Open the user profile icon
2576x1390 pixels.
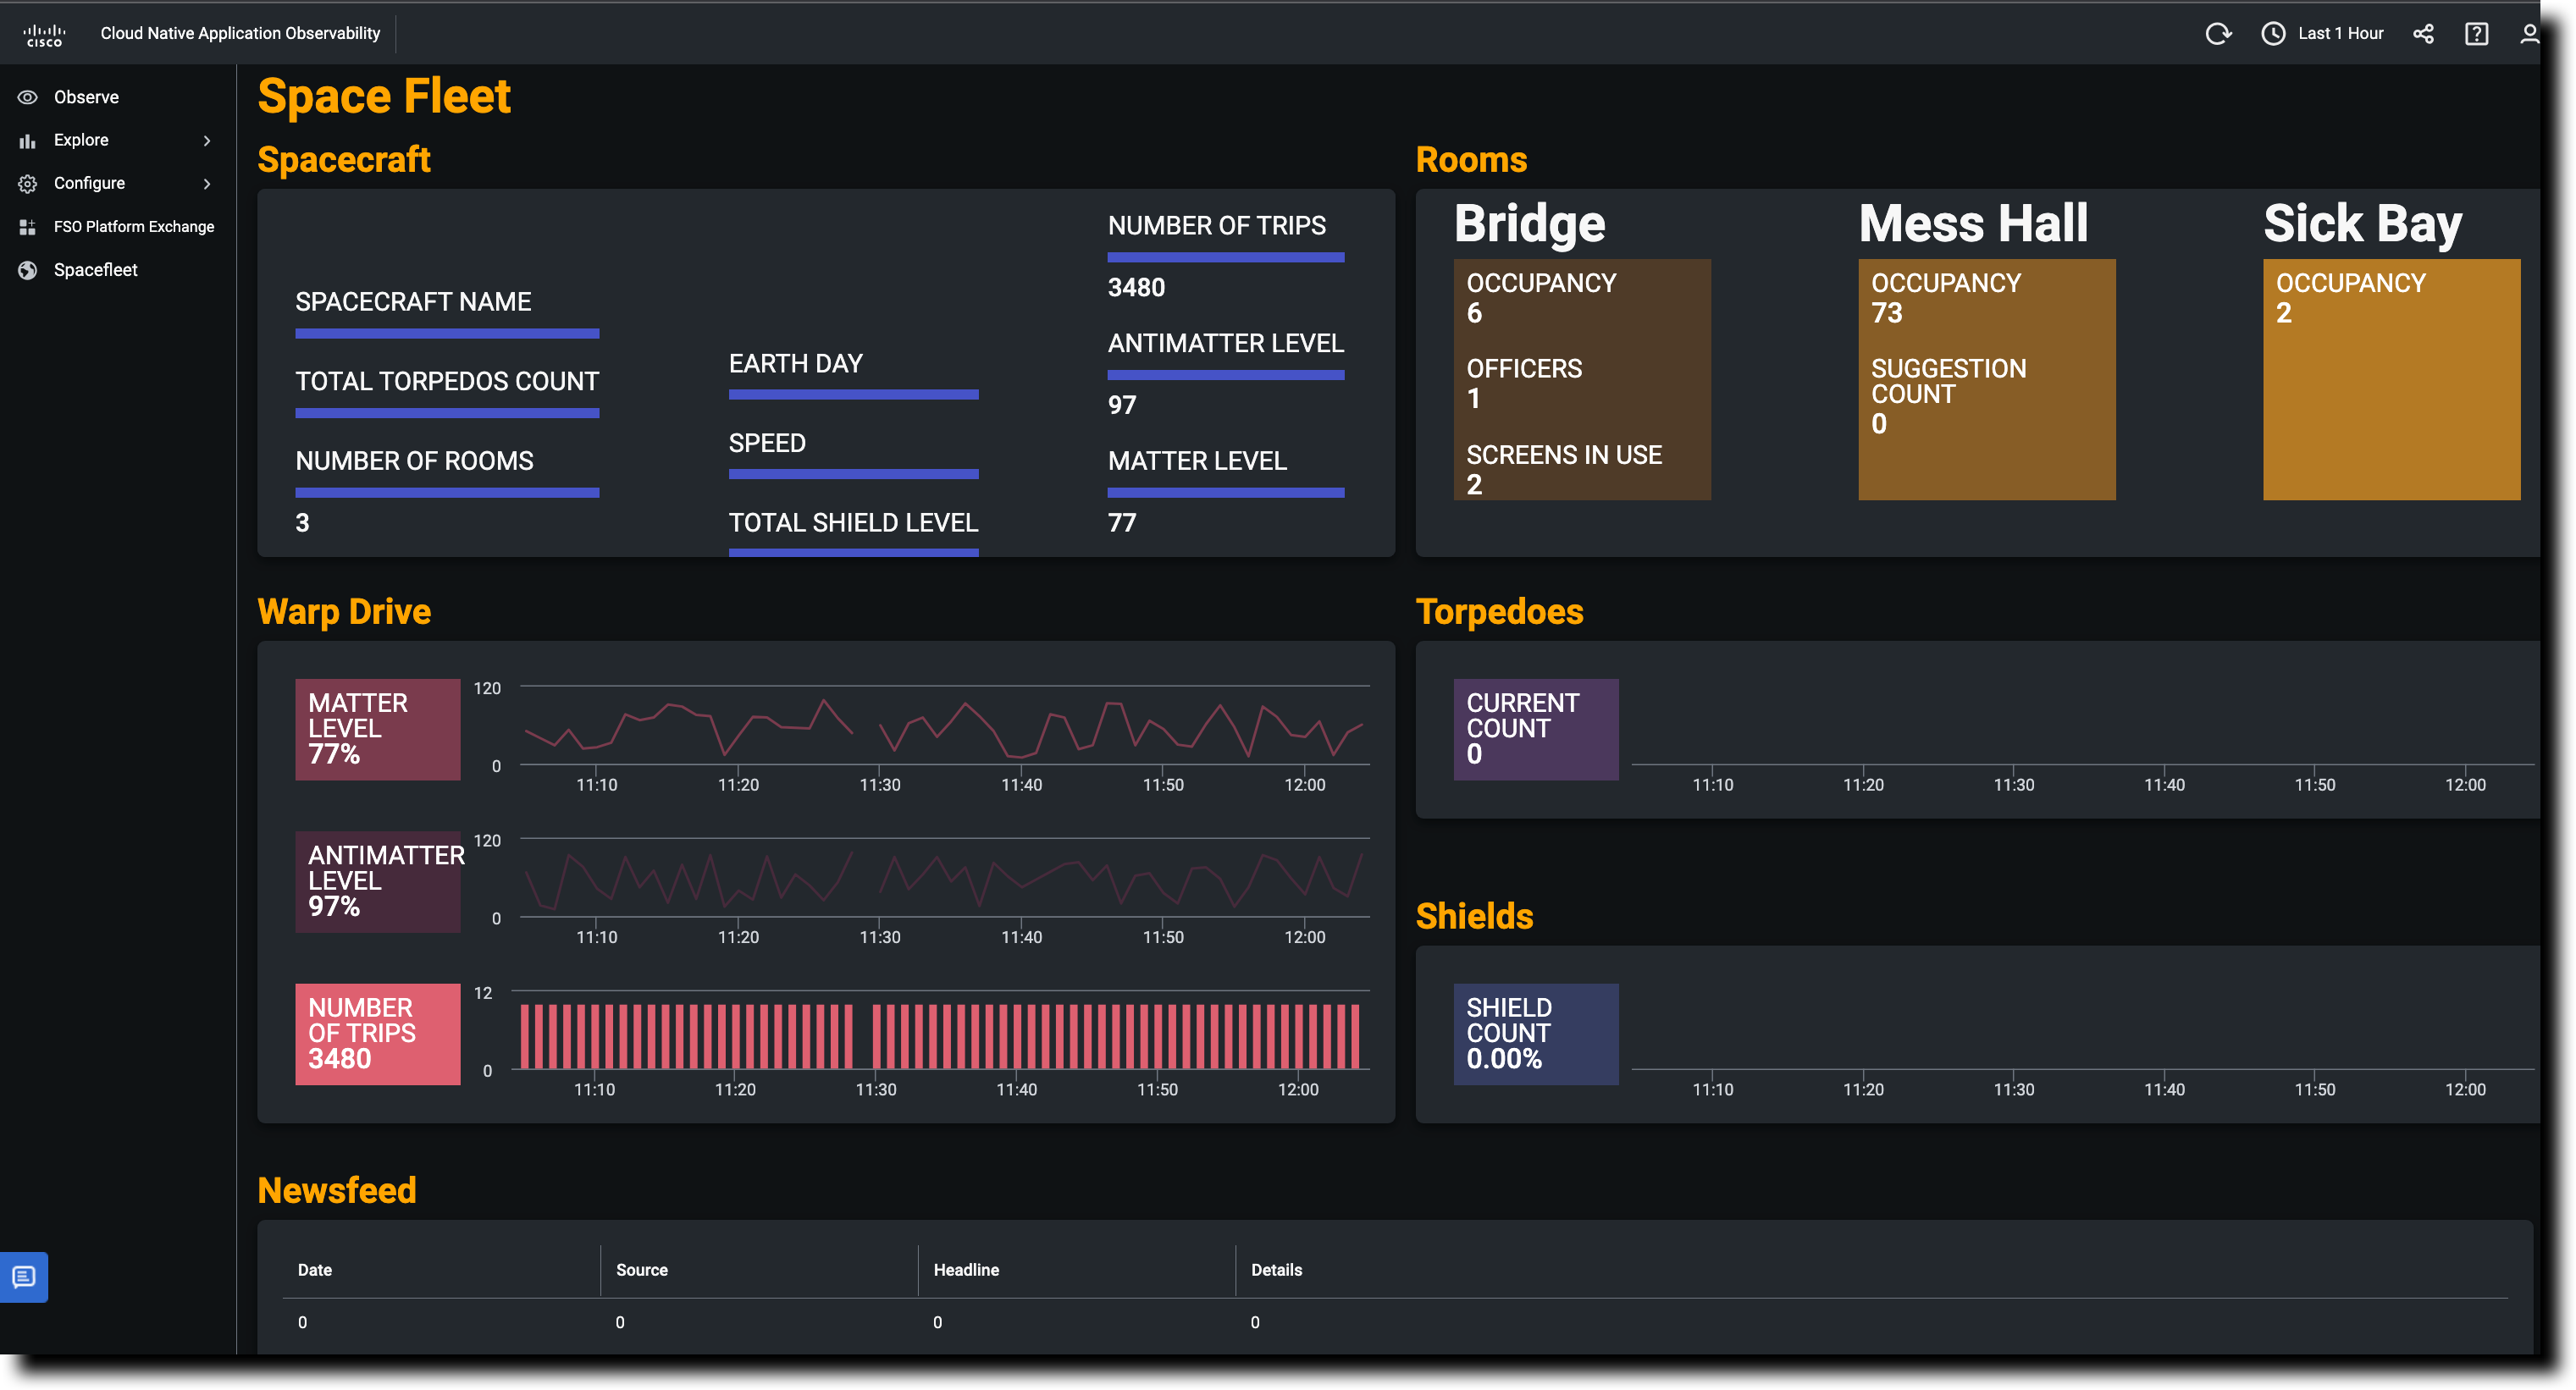click(2529, 34)
